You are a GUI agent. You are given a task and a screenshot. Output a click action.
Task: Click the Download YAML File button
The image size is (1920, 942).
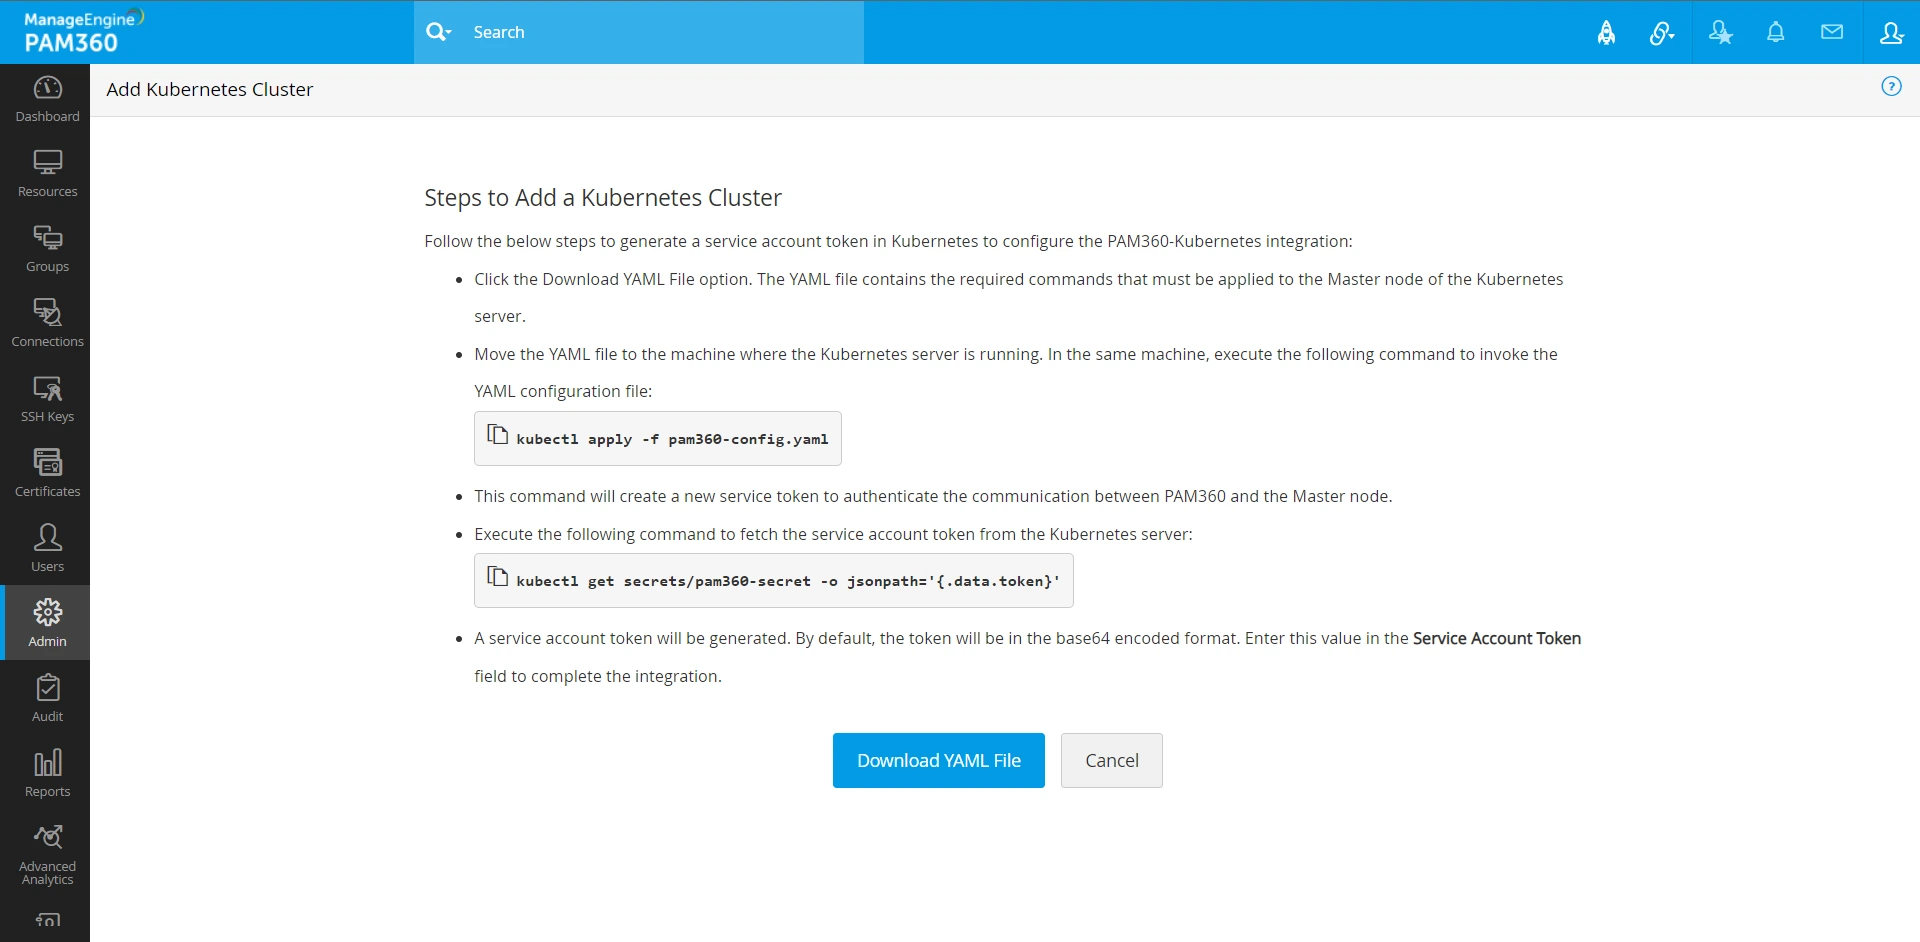(x=938, y=761)
